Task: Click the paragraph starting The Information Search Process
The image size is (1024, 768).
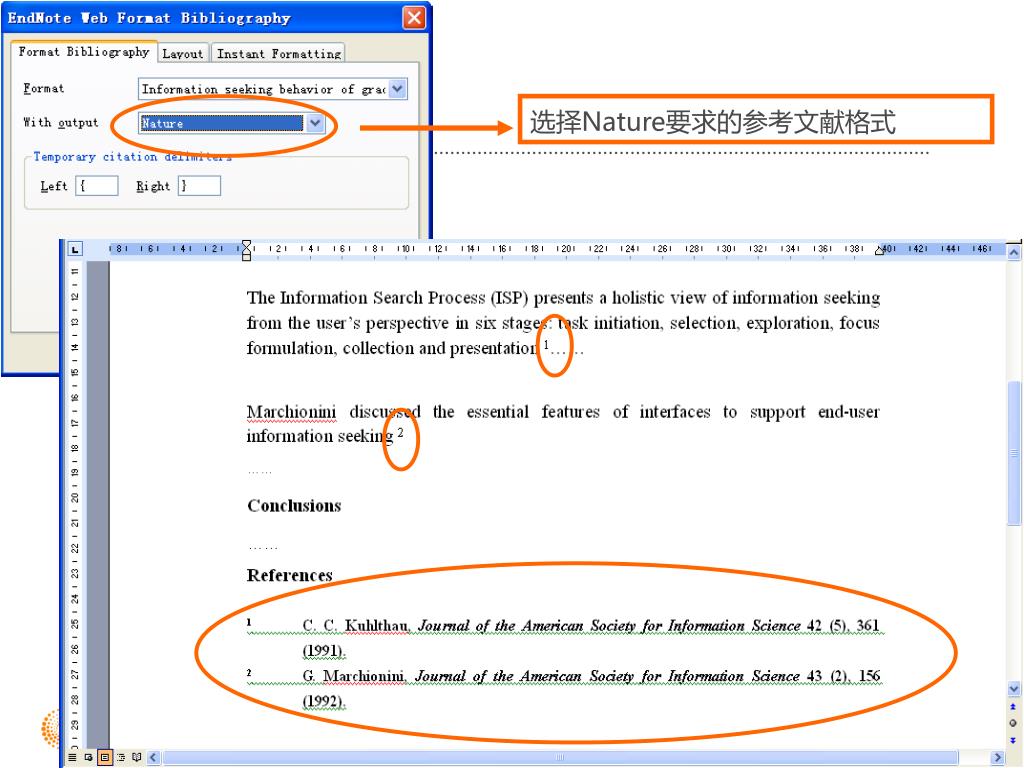Action: pos(563,323)
